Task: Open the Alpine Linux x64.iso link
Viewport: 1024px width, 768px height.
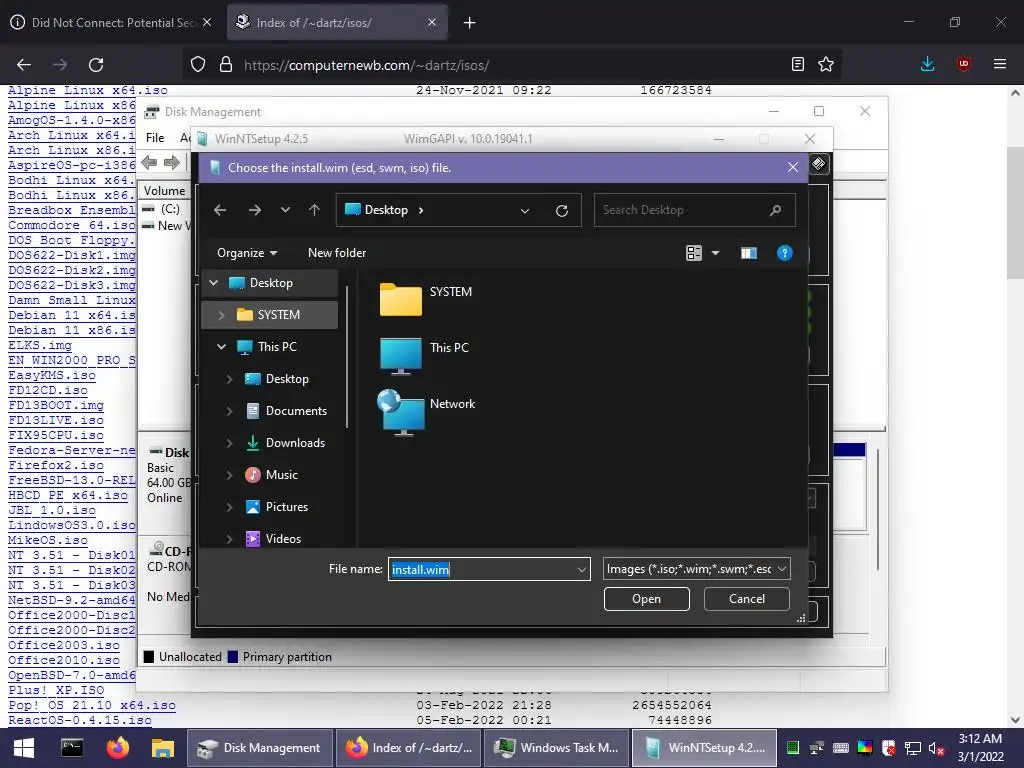Action: click(88, 90)
